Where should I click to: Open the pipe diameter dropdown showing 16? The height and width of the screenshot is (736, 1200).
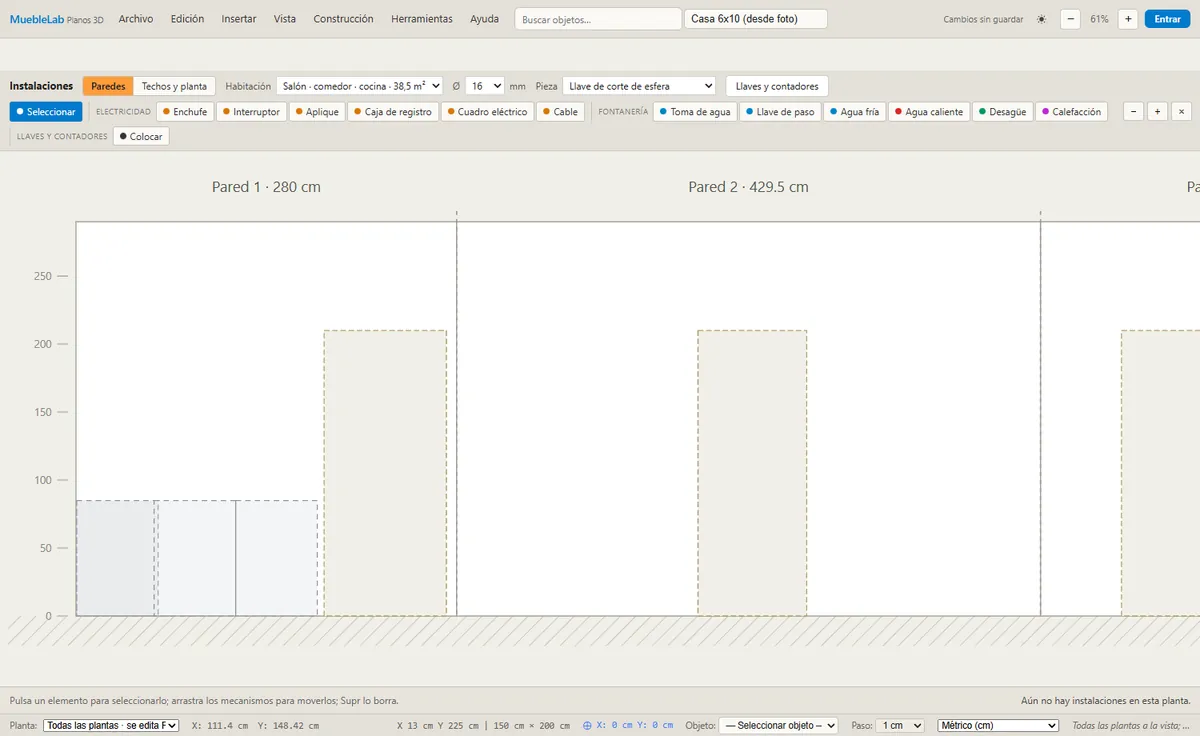point(485,86)
